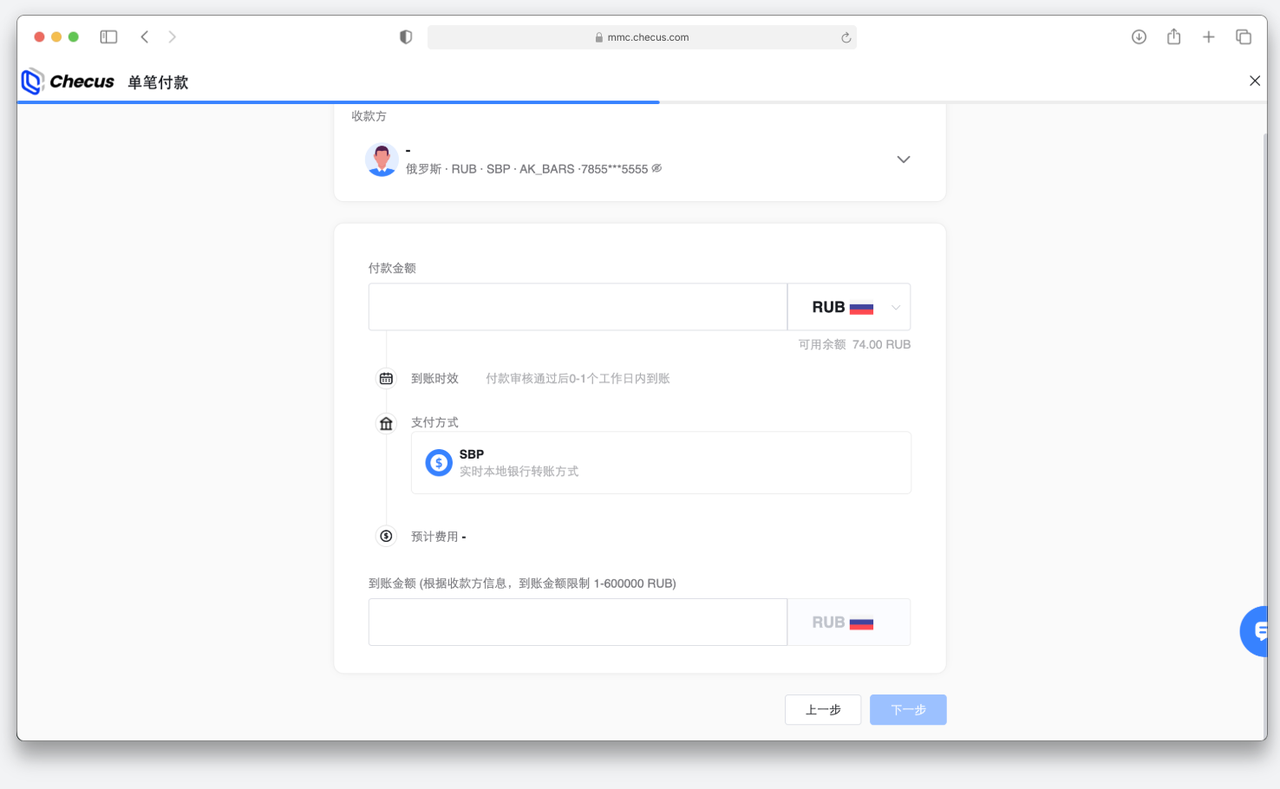Close the 单笔付款 payment page
The width and height of the screenshot is (1280, 789).
[x=1255, y=81]
